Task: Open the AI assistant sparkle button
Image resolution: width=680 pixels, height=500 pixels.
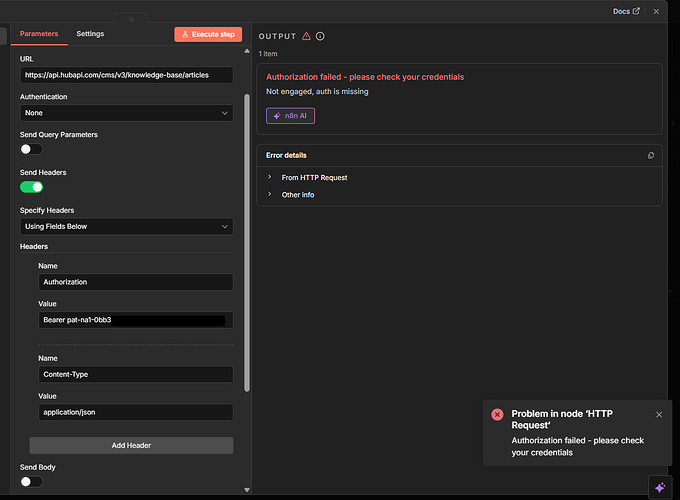Action: coord(658,486)
